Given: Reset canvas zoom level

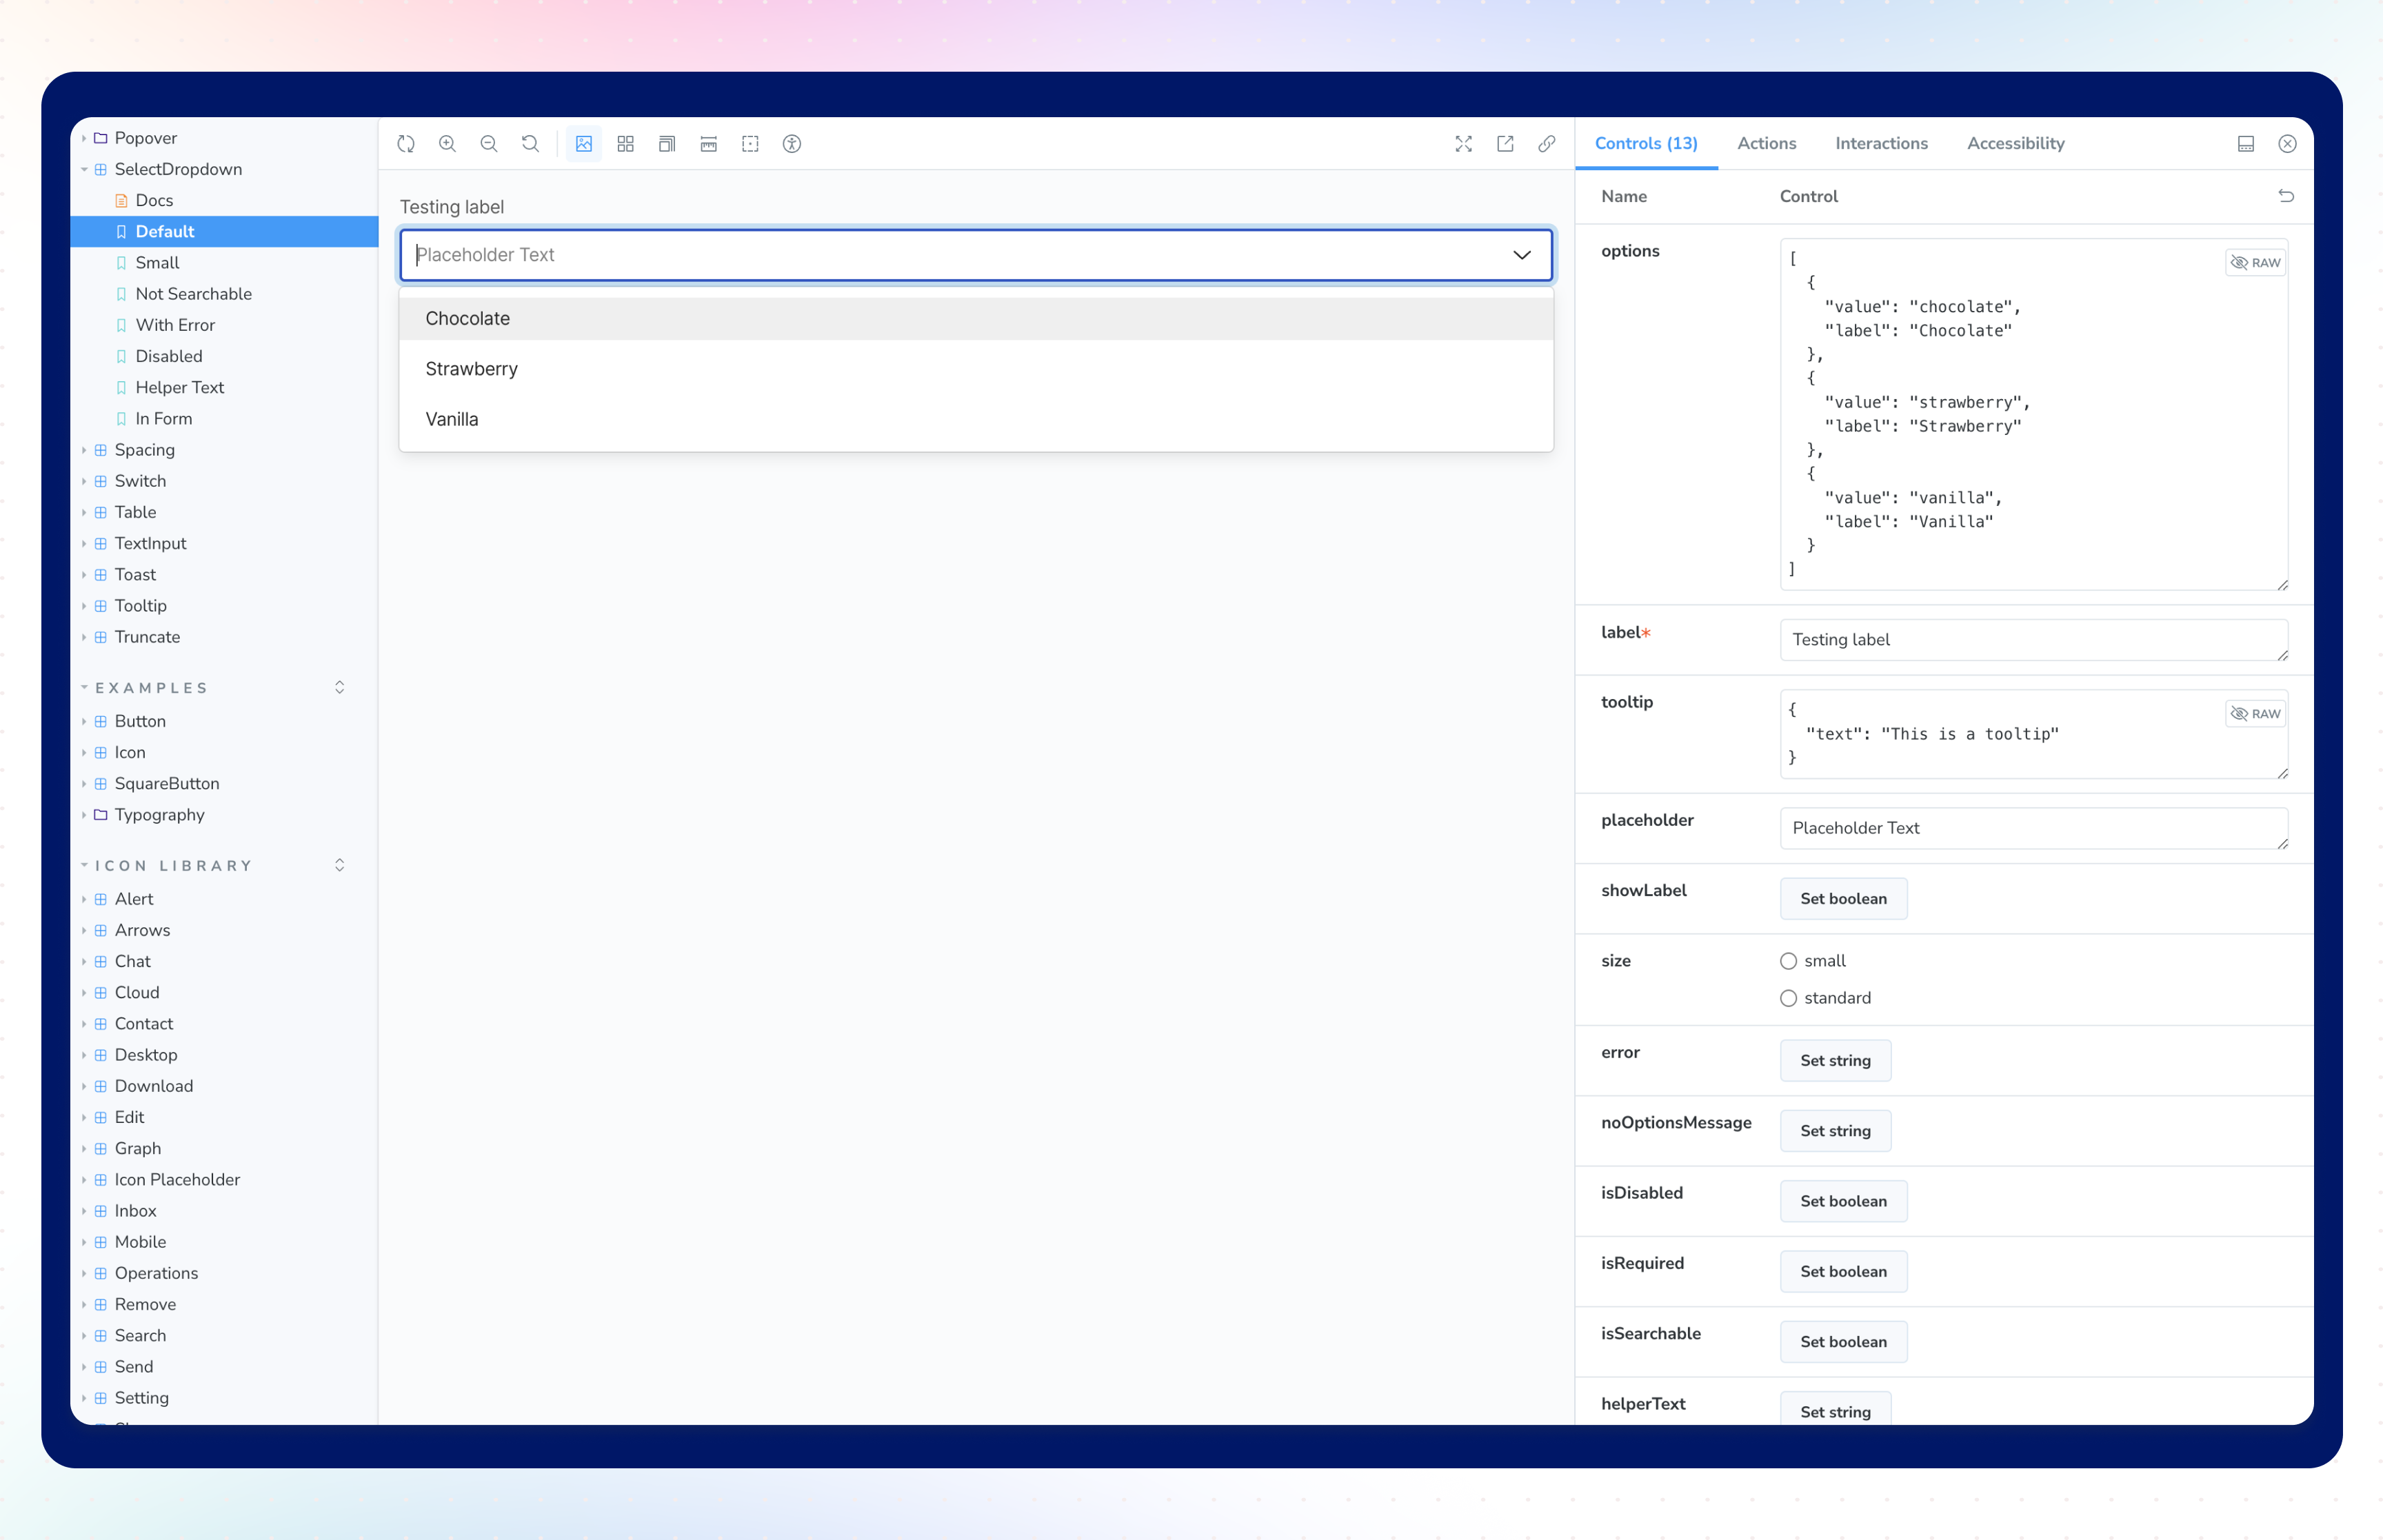Looking at the screenshot, I should [530, 144].
